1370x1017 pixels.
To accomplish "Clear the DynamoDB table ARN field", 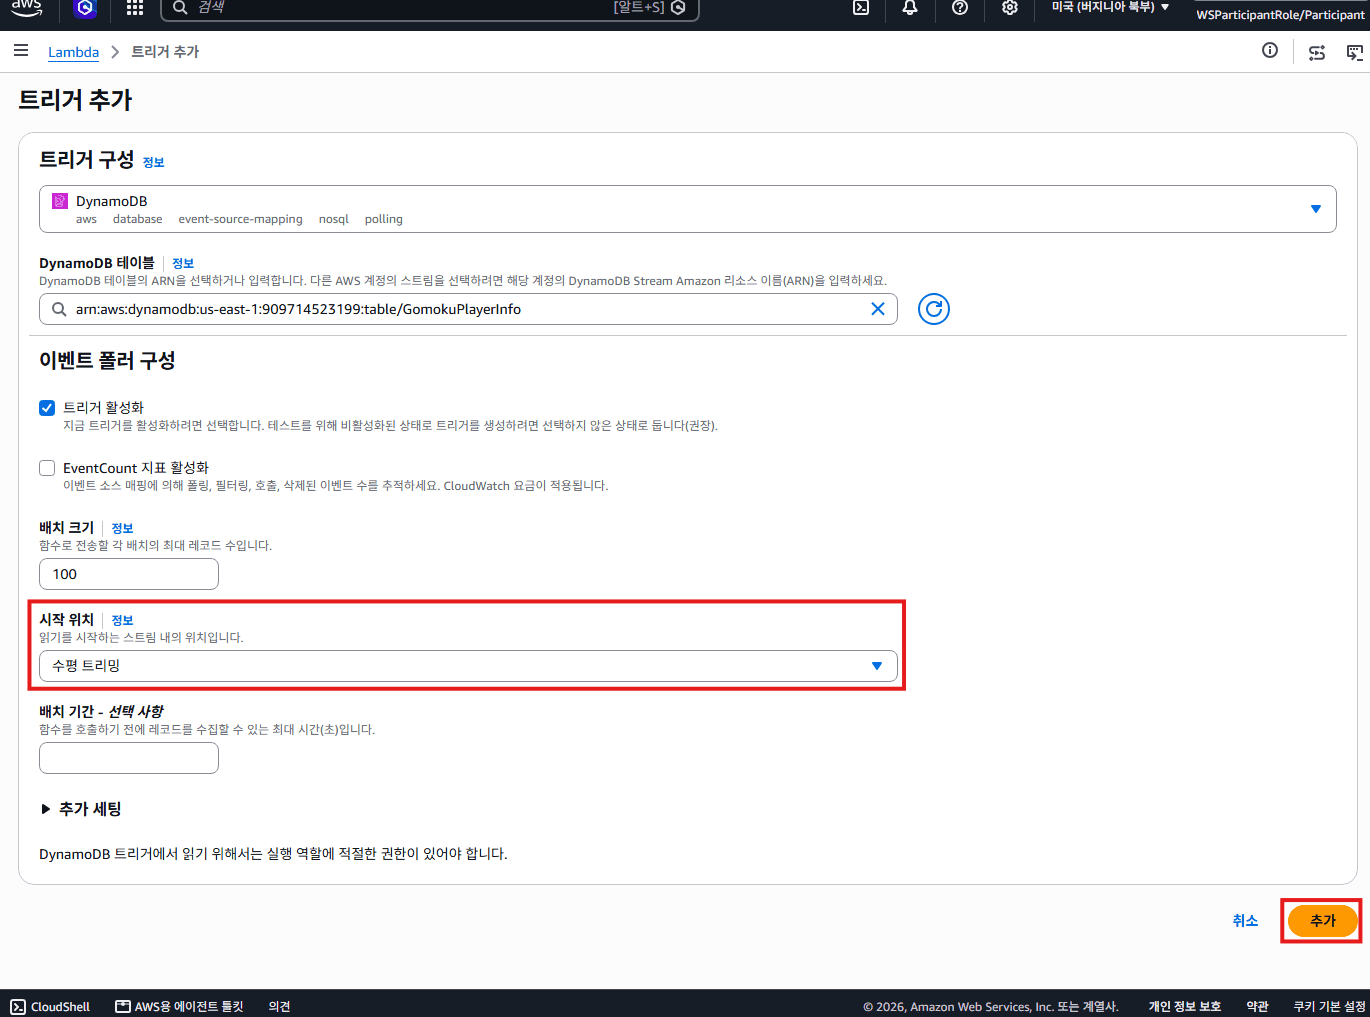I will (878, 309).
